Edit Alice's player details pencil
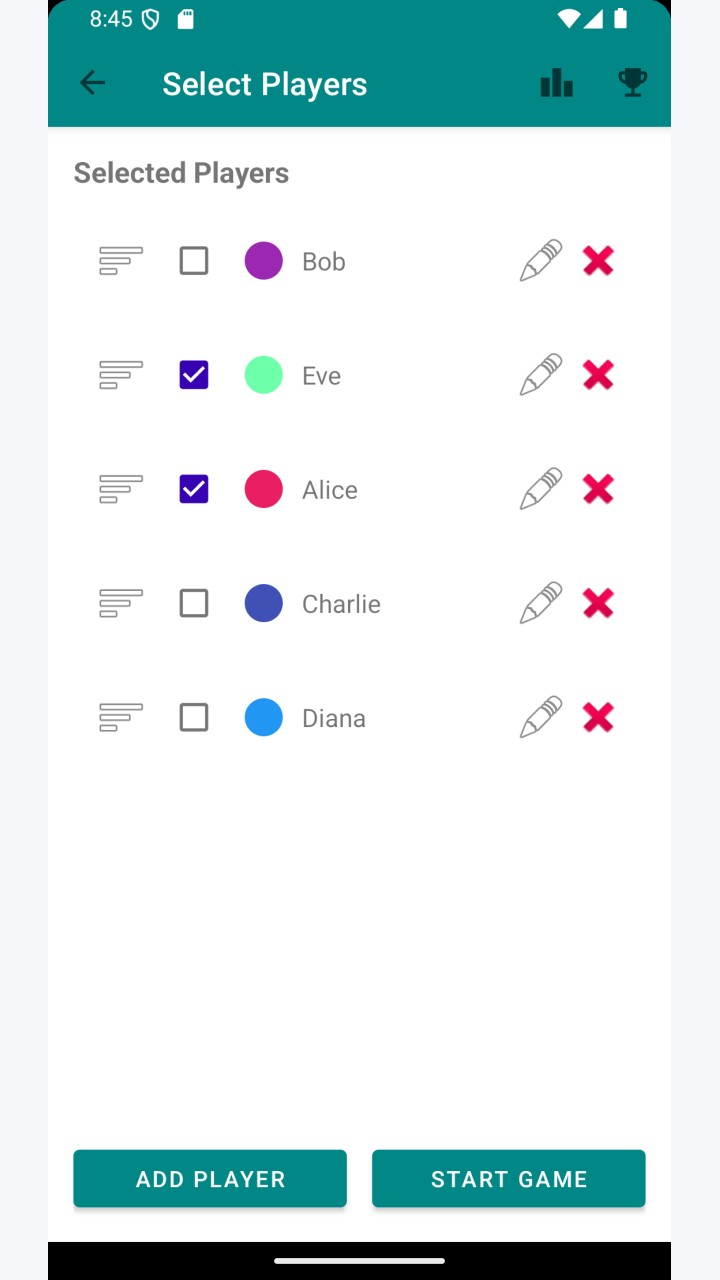This screenshot has height=1280, width=720. click(x=541, y=489)
